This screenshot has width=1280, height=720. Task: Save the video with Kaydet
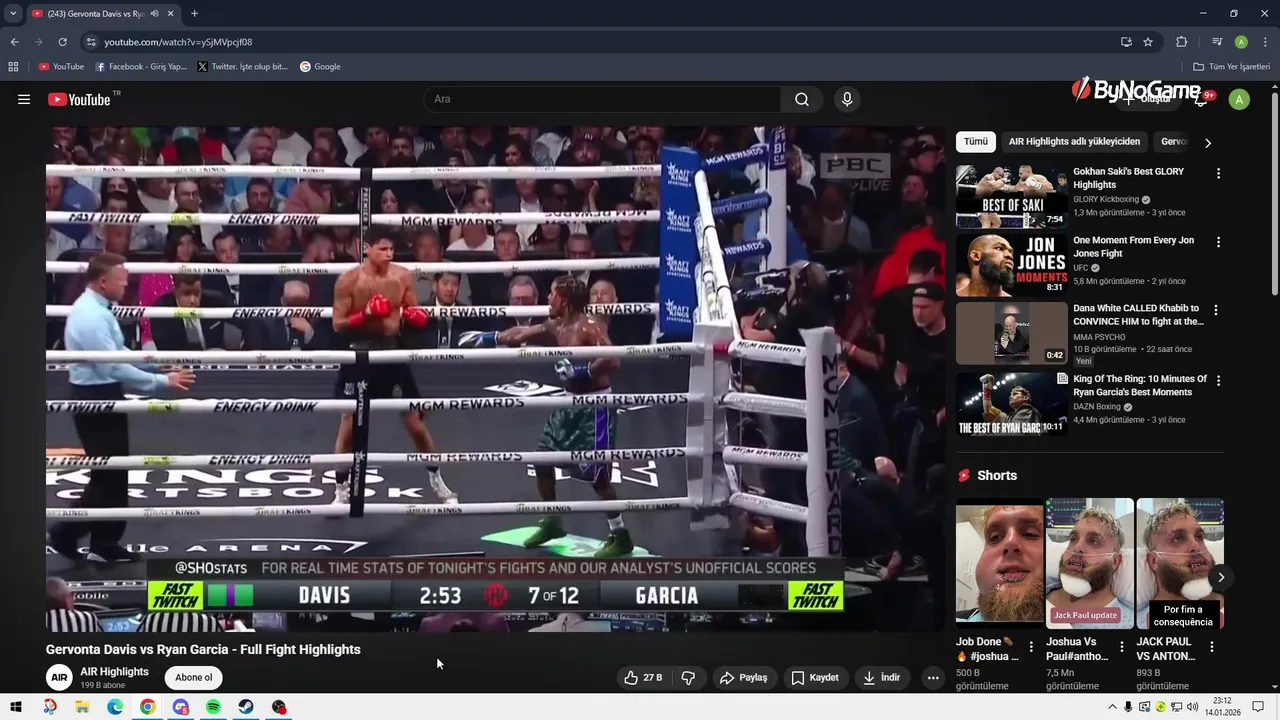pyautogui.click(x=815, y=678)
